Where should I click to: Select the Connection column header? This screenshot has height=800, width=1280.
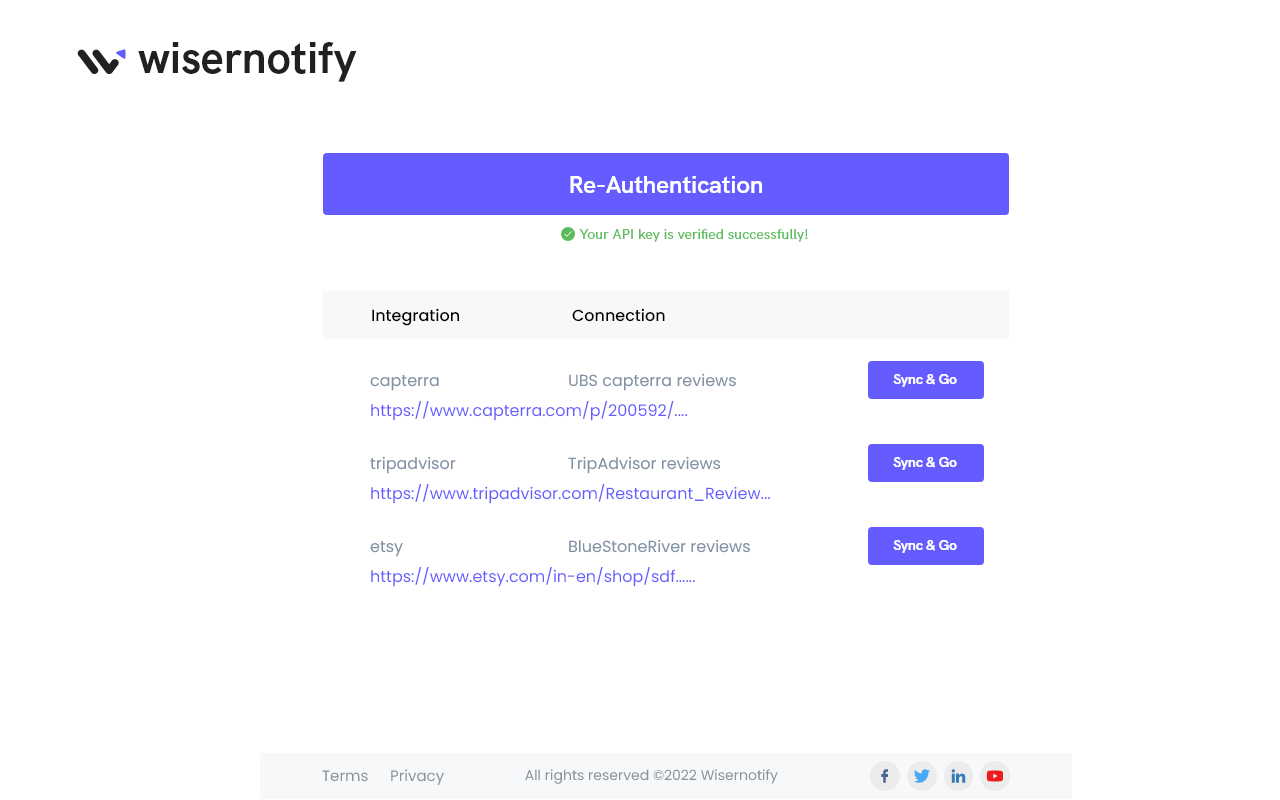pyautogui.click(x=618, y=315)
